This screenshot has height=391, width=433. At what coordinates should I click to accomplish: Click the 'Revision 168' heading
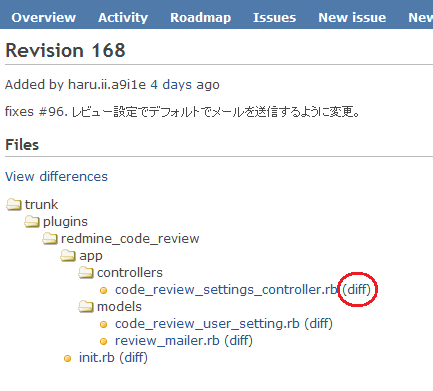point(65,51)
